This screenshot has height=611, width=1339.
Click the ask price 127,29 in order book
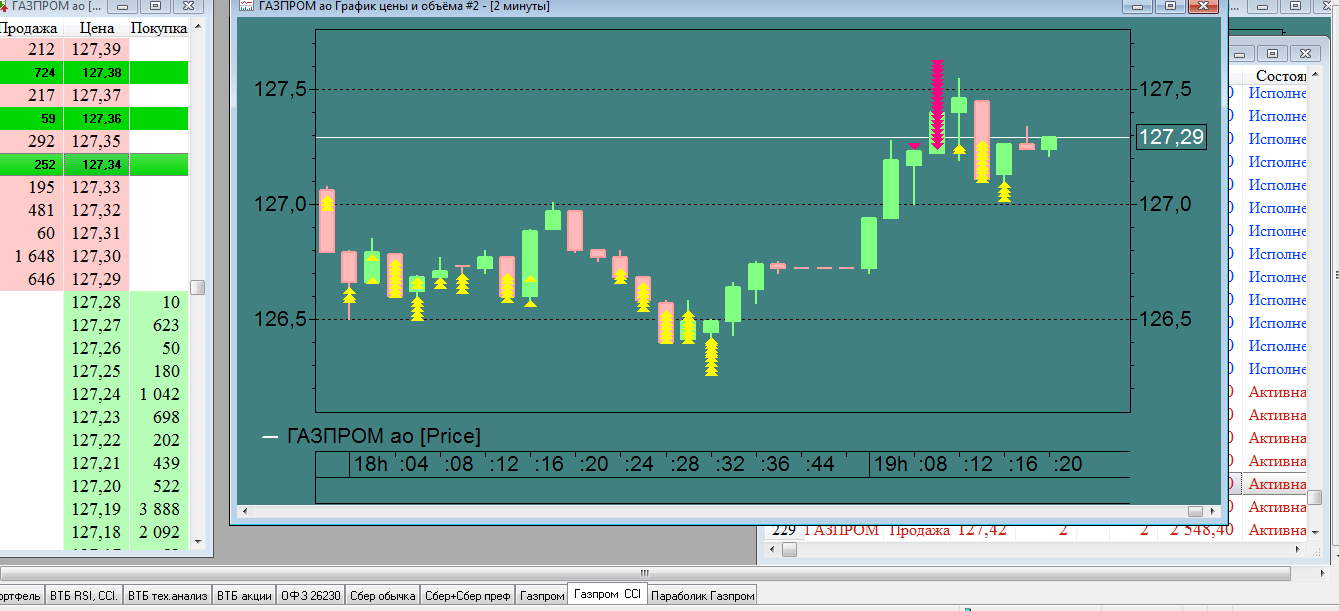coord(96,279)
